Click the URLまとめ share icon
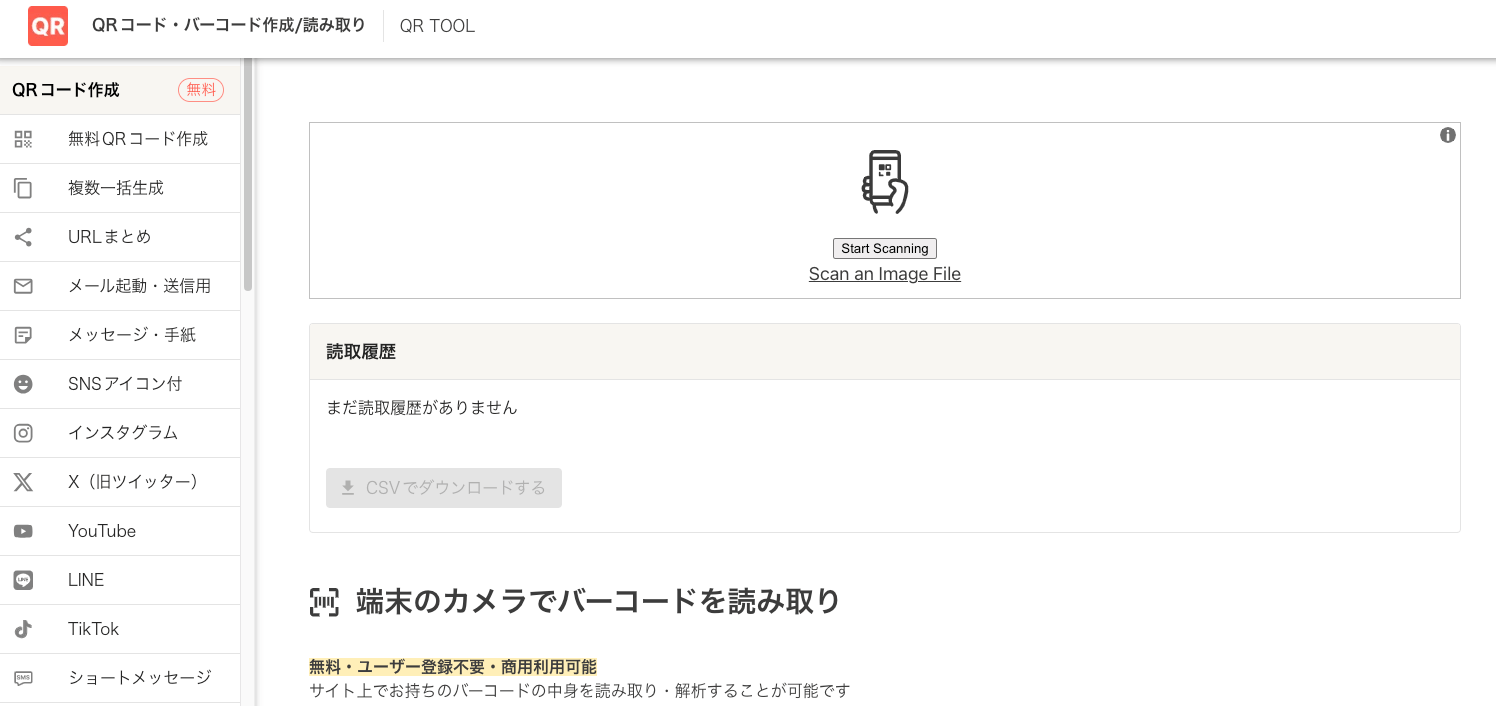1496x706 pixels. click(23, 237)
